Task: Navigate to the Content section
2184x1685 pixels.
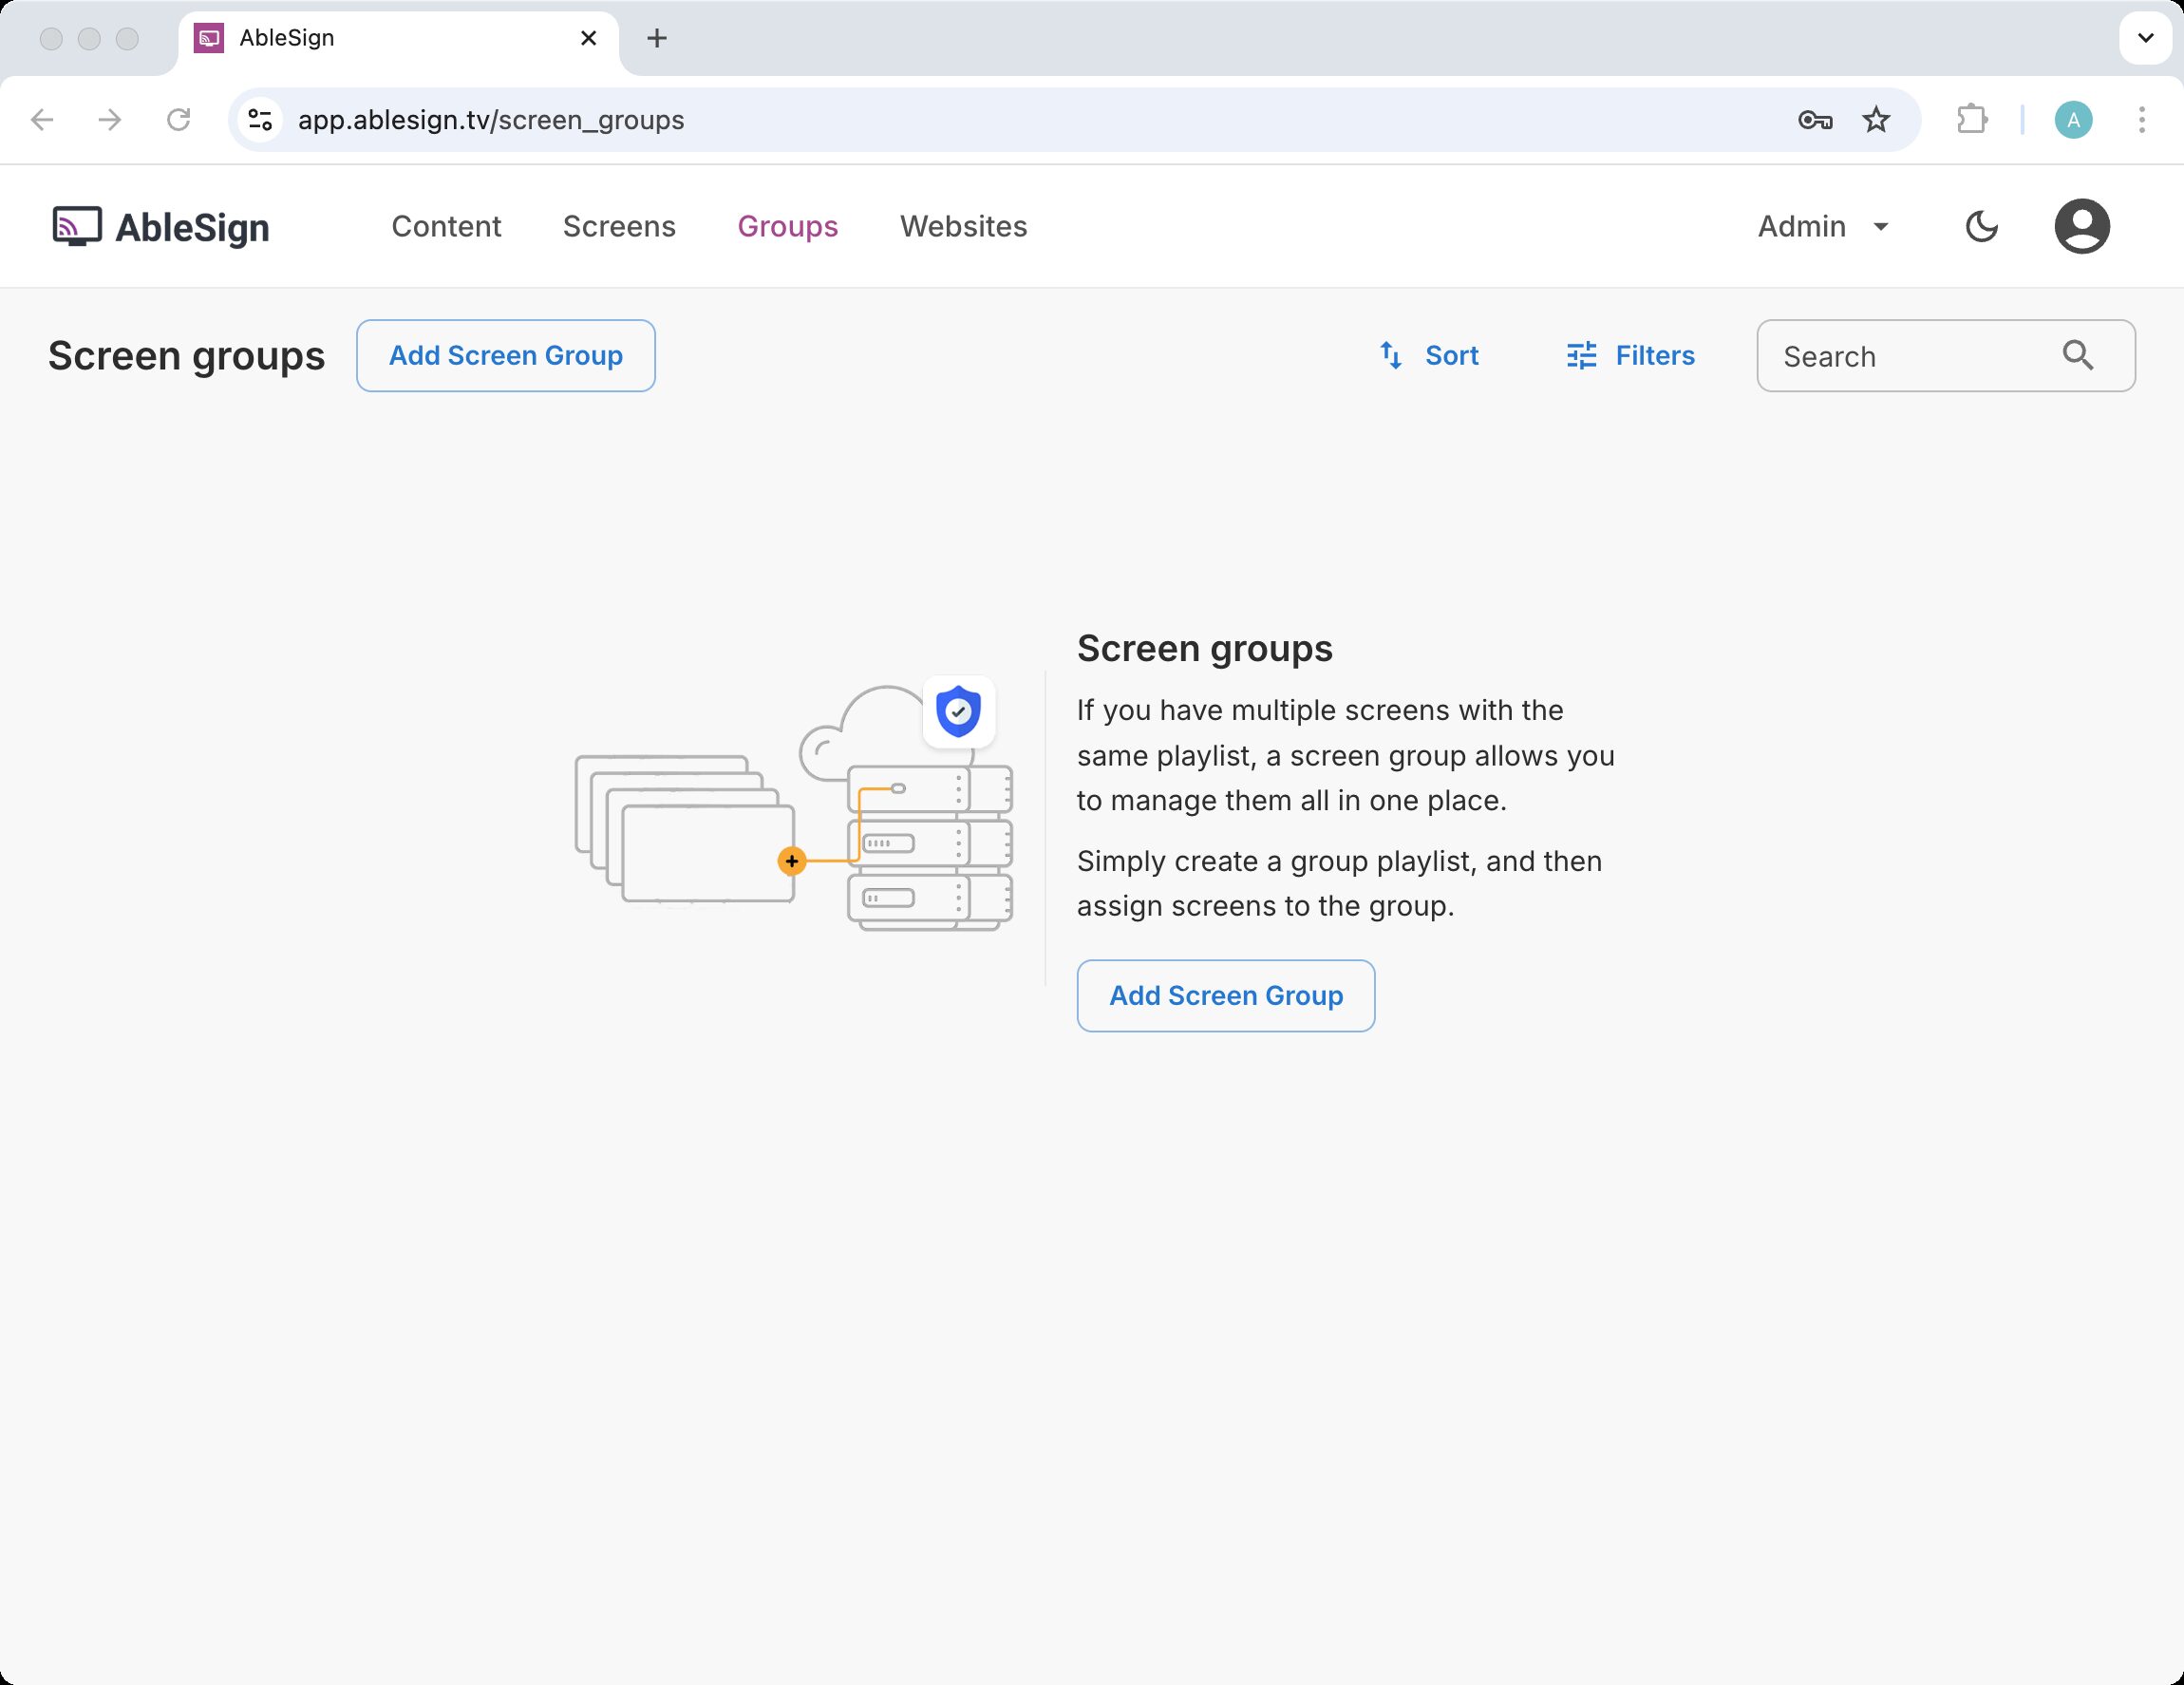Action: tap(446, 226)
